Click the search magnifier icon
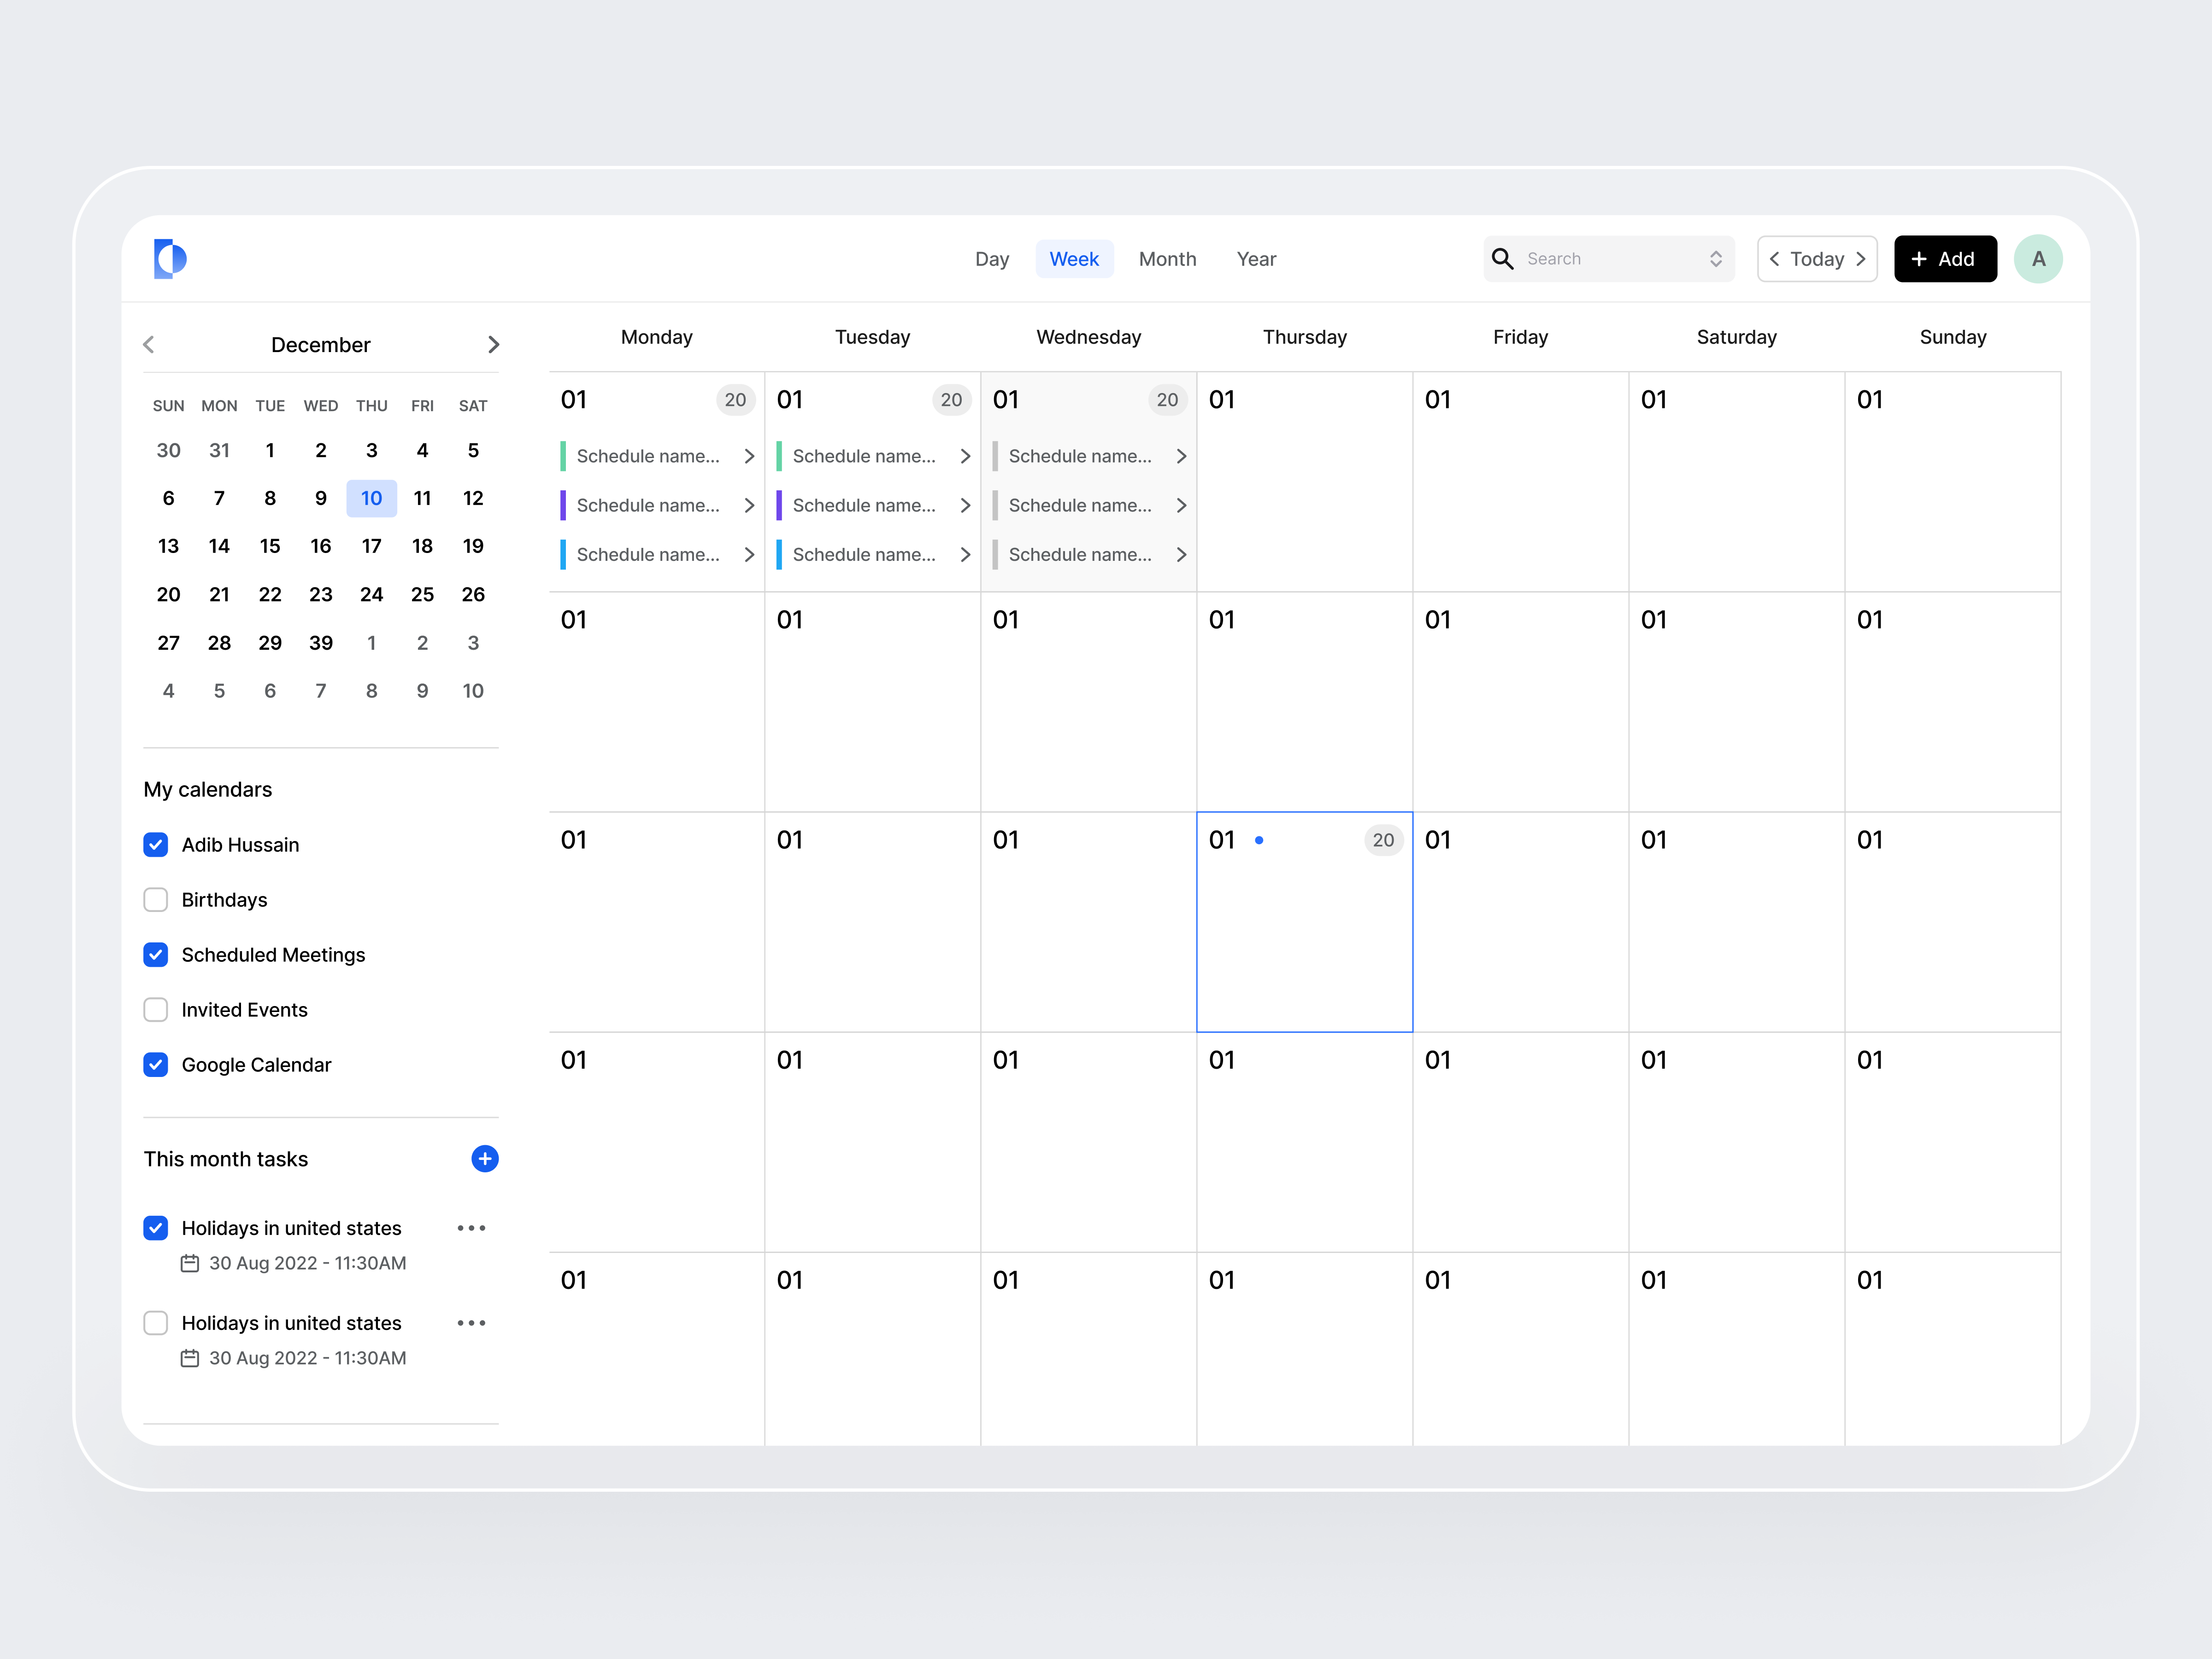Image resolution: width=2212 pixels, height=1659 pixels. [x=1503, y=258]
